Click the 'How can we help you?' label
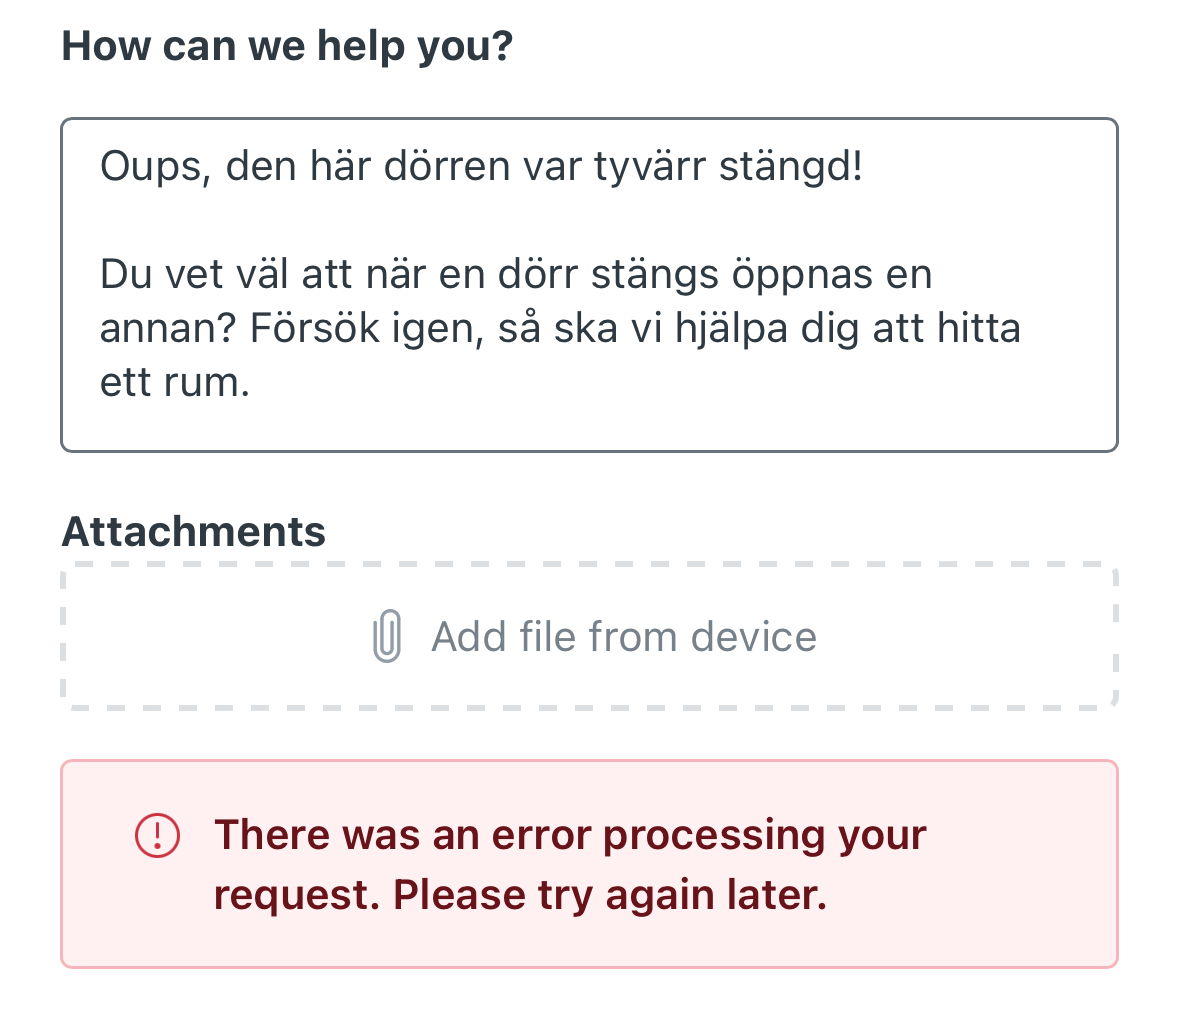1179x1018 pixels. (x=287, y=46)
